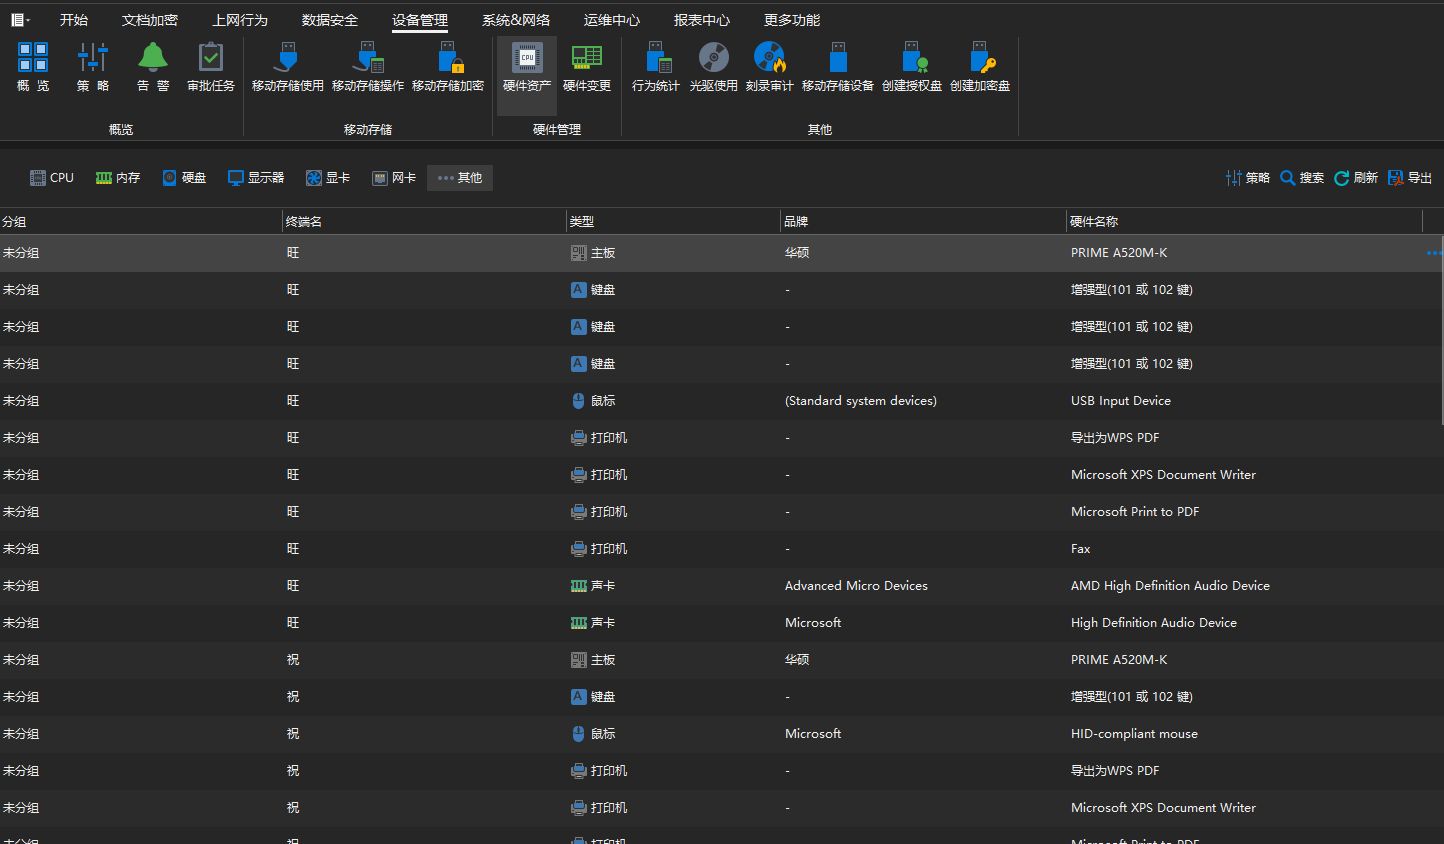Screen dimensions: 1444x844
Task: Open the 概览 overview icon
Action: click(x=33, y=67)
